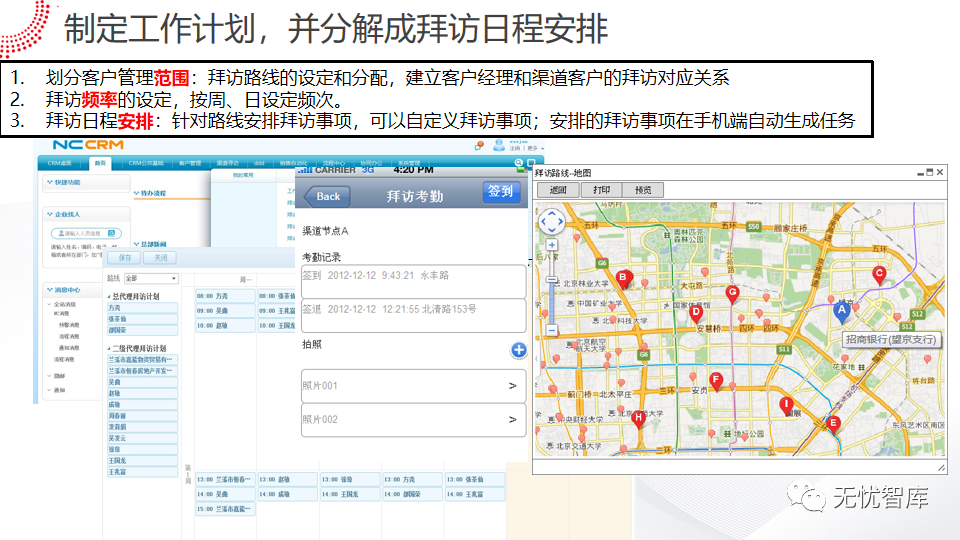Screen dimensions: 960x540
Task: Collapse the 消息中心 panel
Action: (x=50, y=290)
